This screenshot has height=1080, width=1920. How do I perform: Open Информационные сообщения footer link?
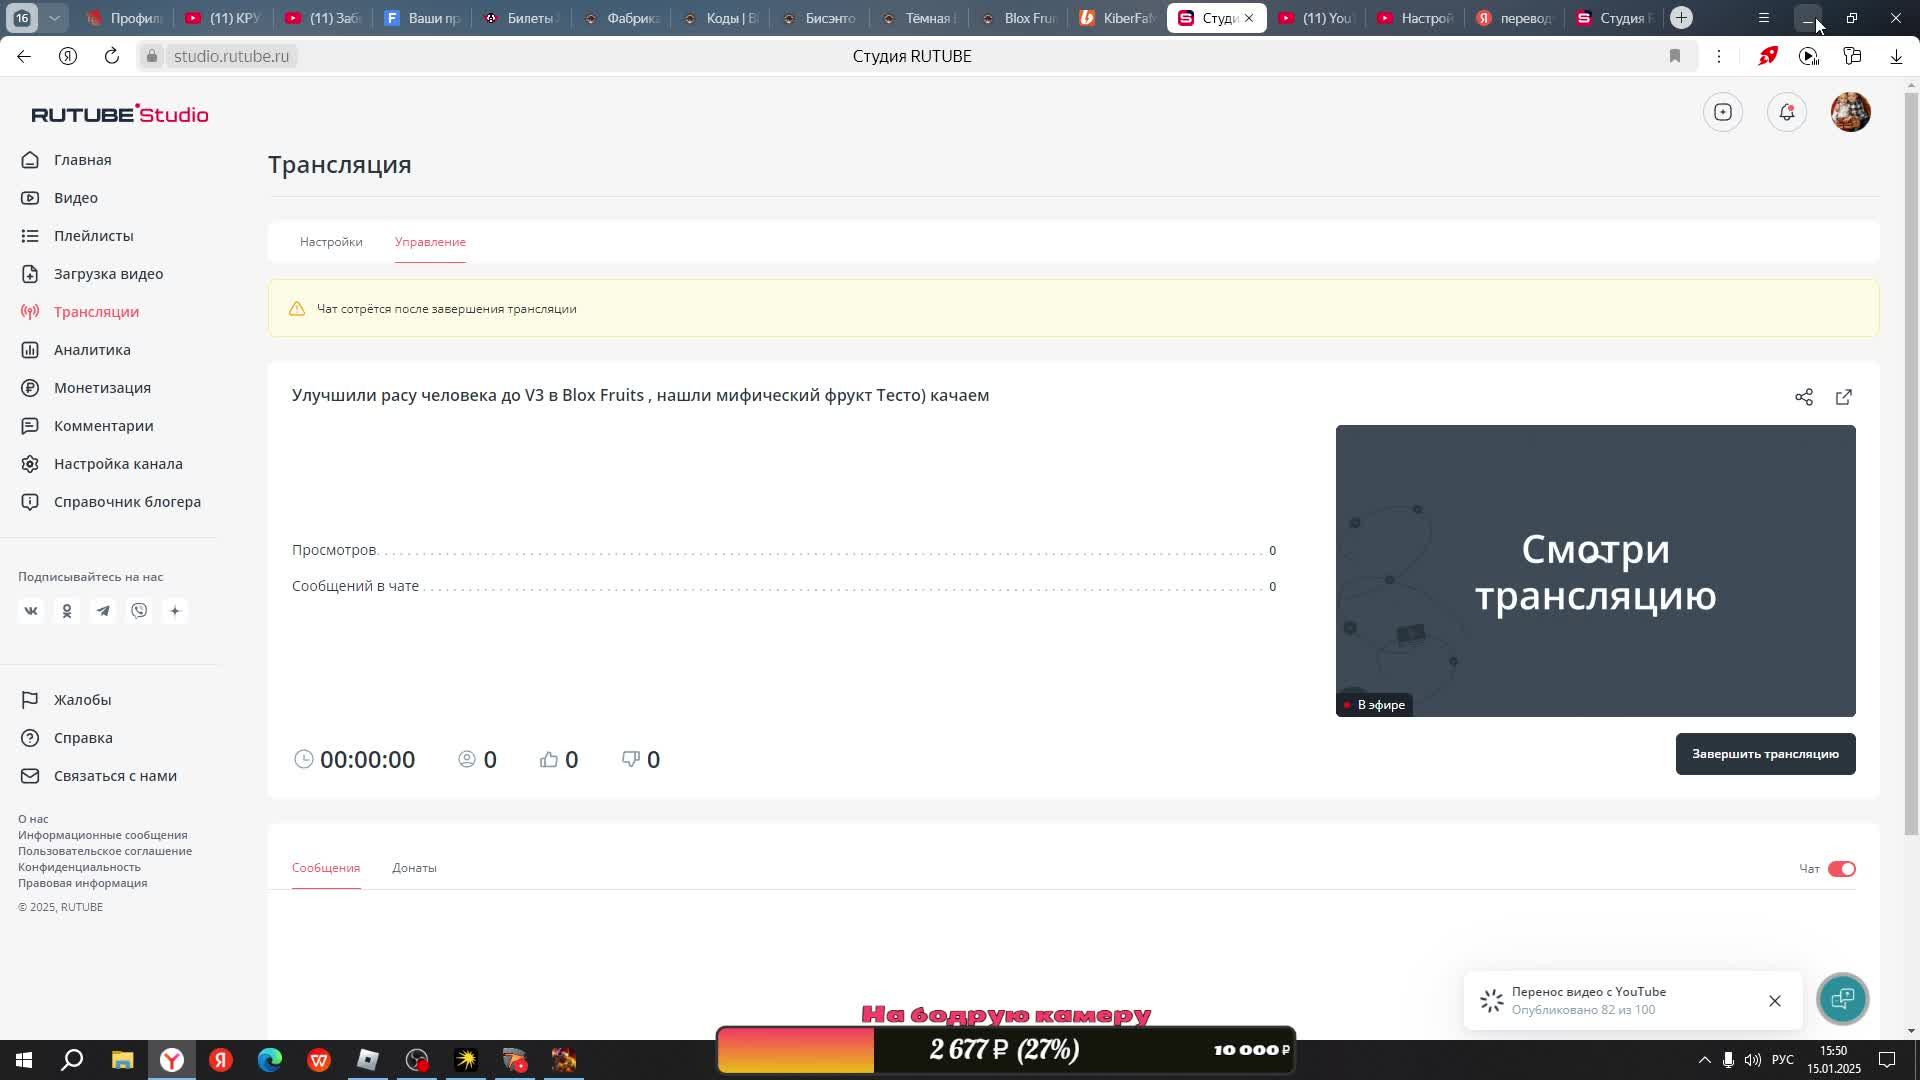click(102, 835)
